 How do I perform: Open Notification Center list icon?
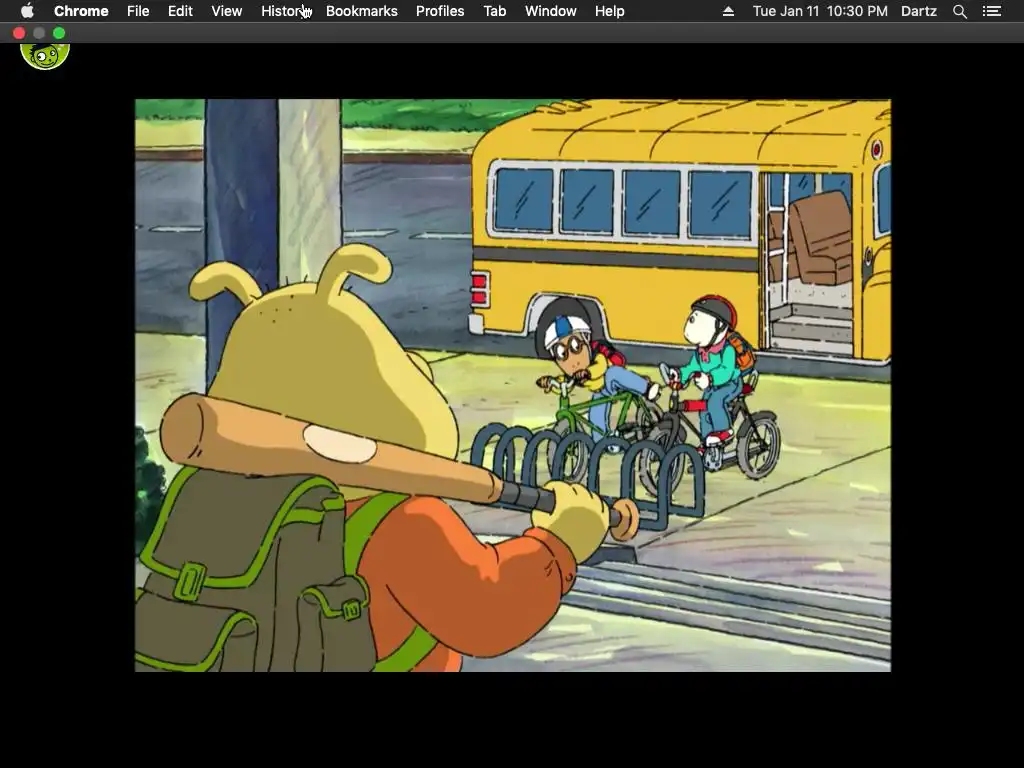pyautogui.click(x=991, y=11)
